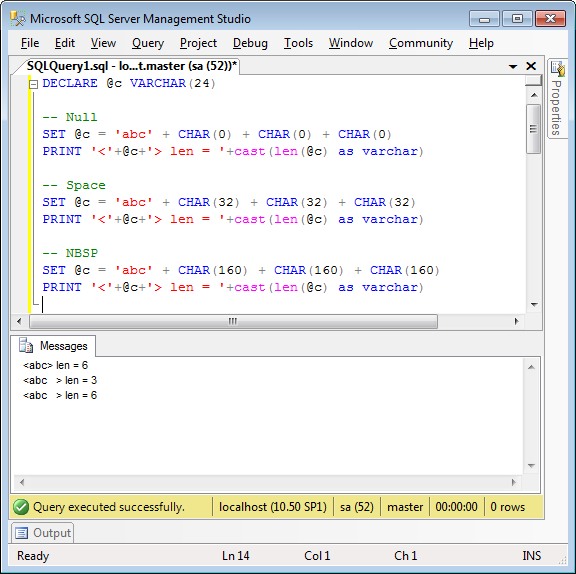
Task: Click the SET line with CHAR(32)
Action: click(x=229, y=202)
